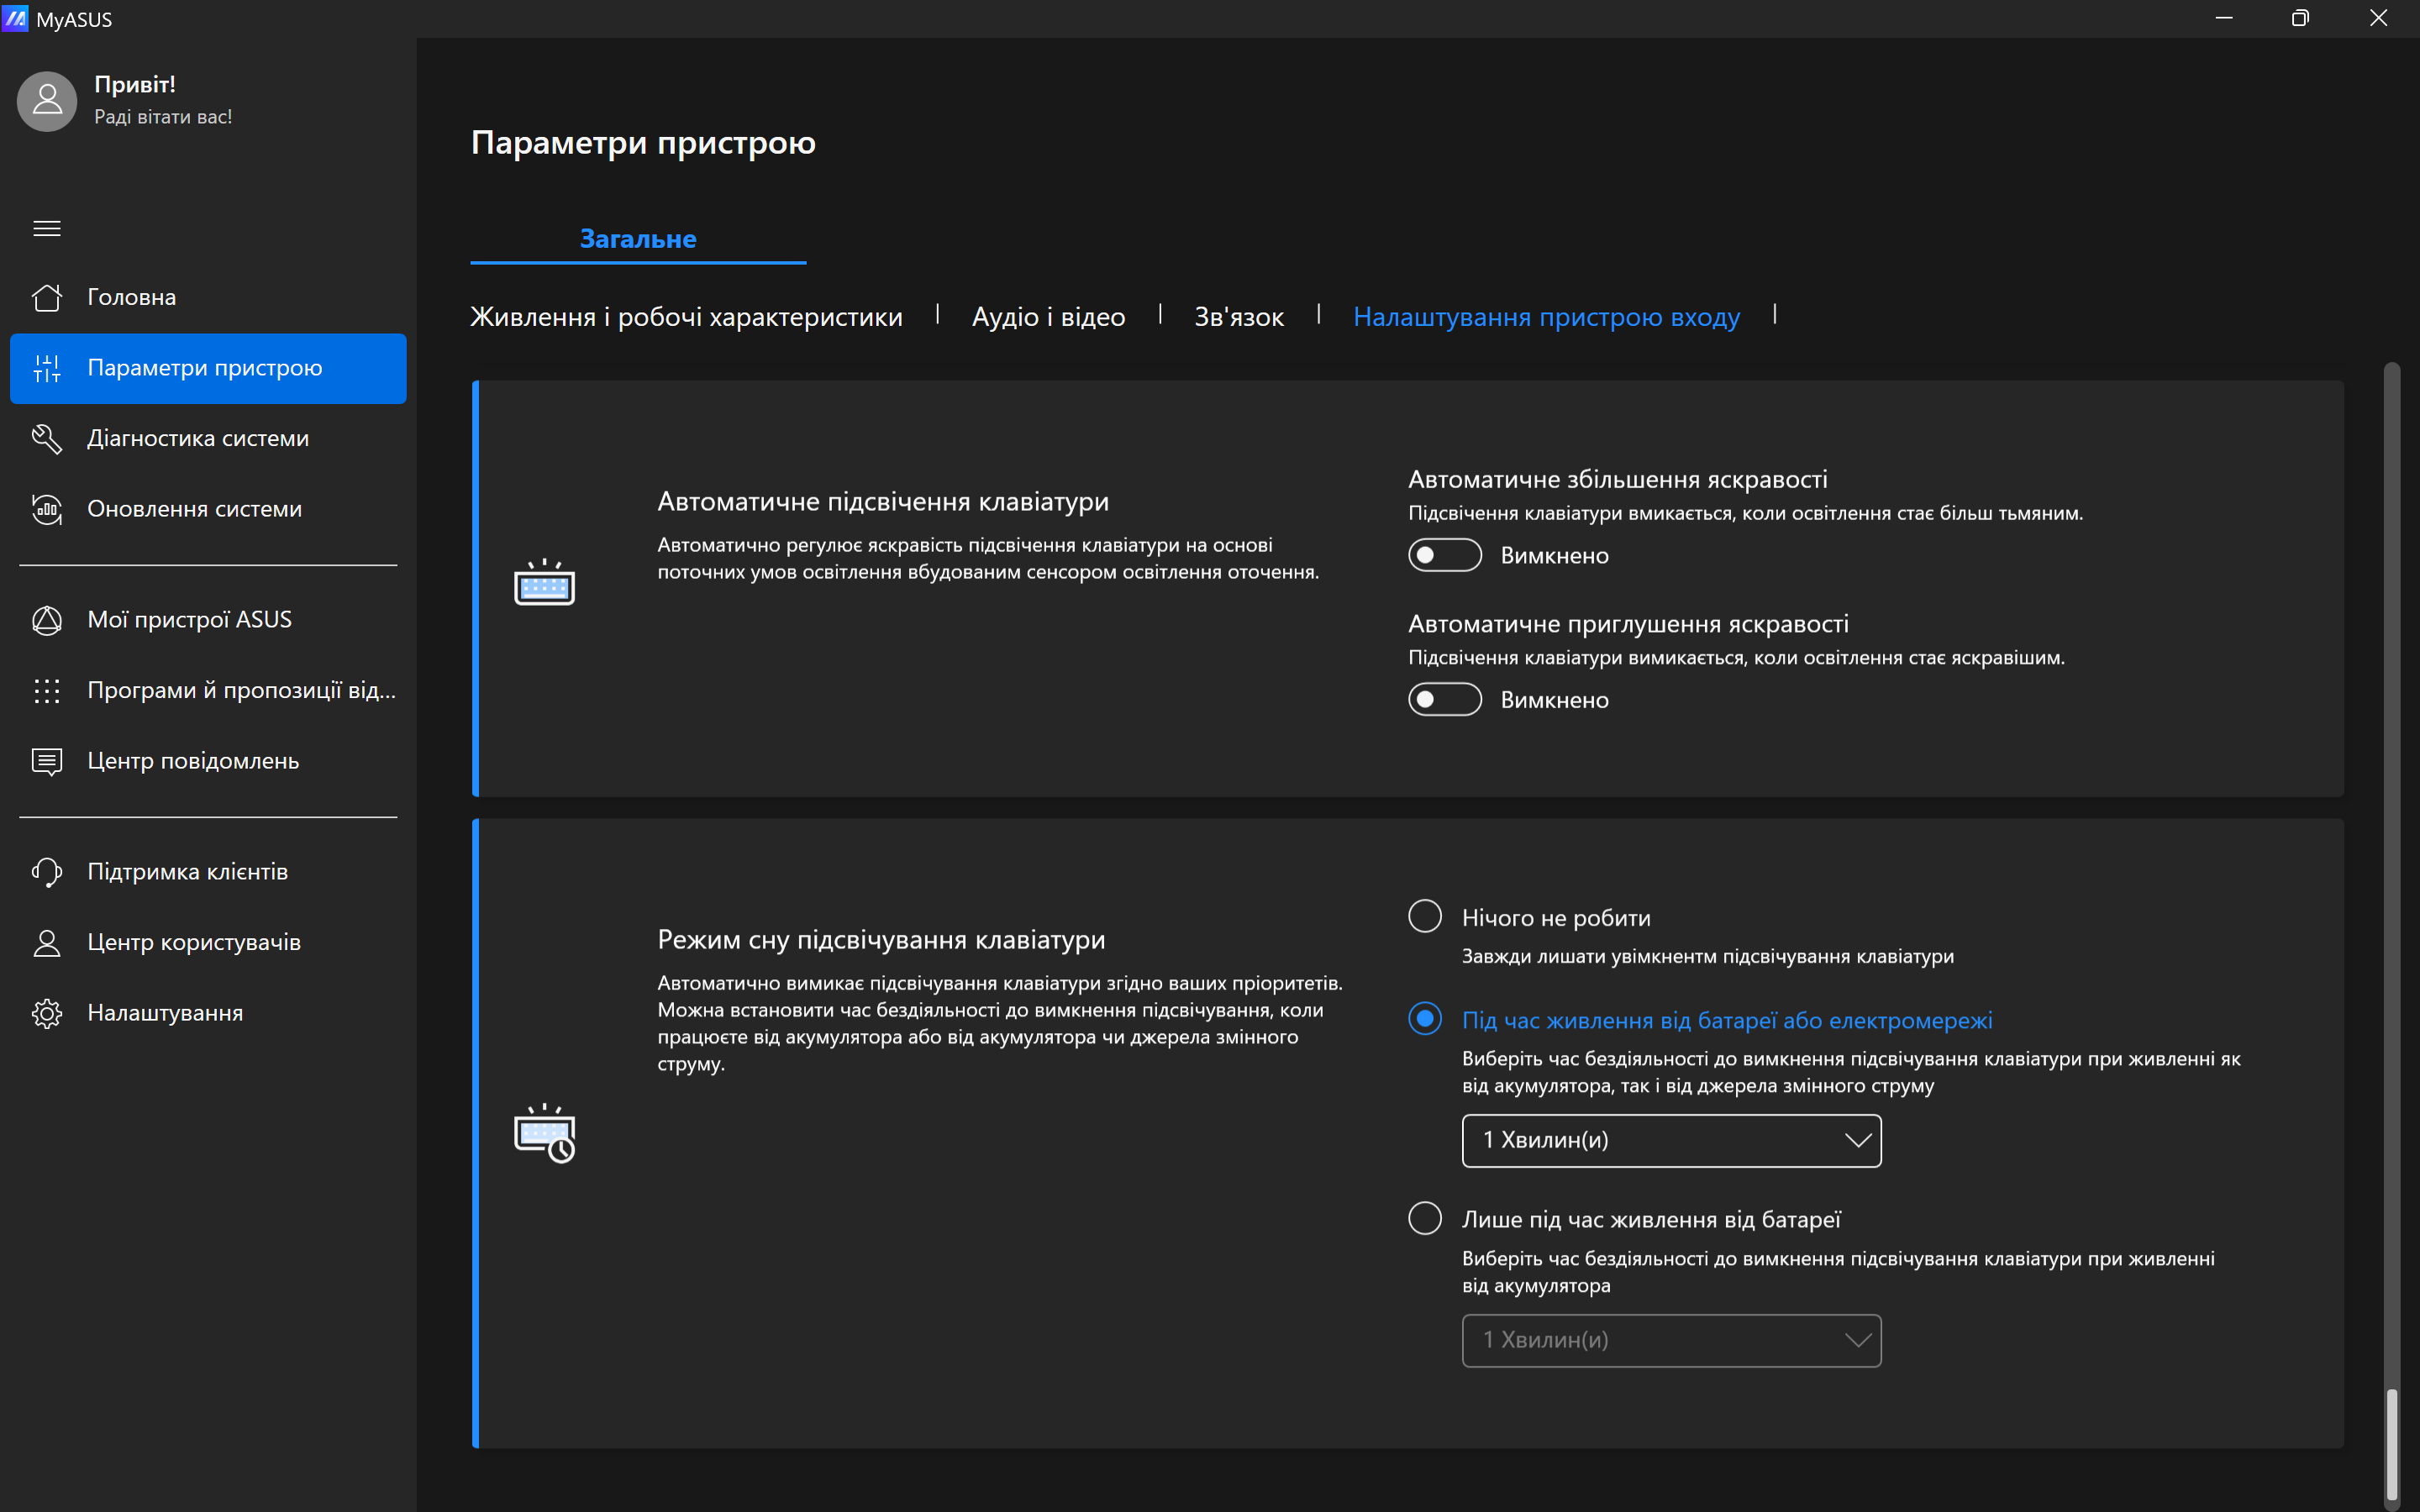The height and width of the screenshot is (1512, 2420).
Task: Click the hamburger menu icon in sidebar
Action: point(47,228)
